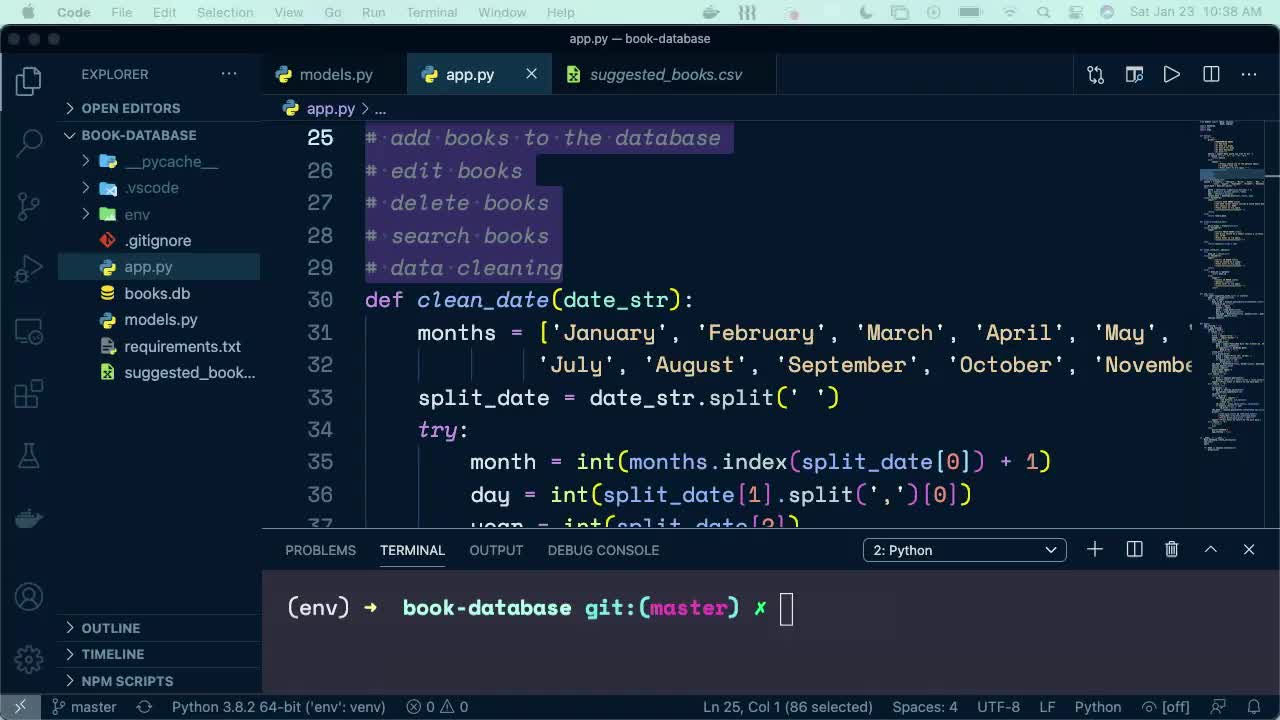The width and height of the screenshot is (1280, 720).
Task: Open the Run and Debug view
Action: click(x=27, y=267)
